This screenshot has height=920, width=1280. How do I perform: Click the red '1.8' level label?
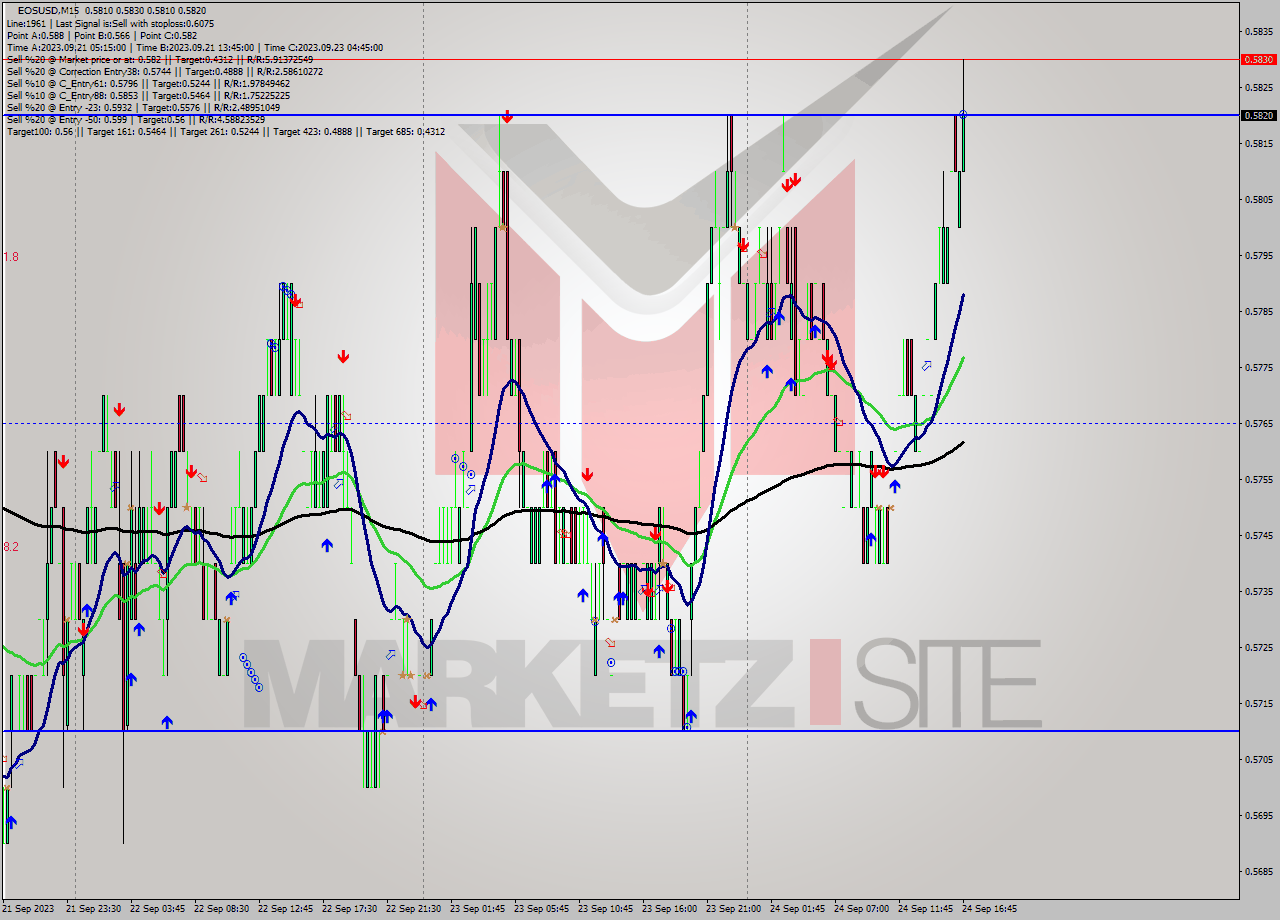coord(11,257)
